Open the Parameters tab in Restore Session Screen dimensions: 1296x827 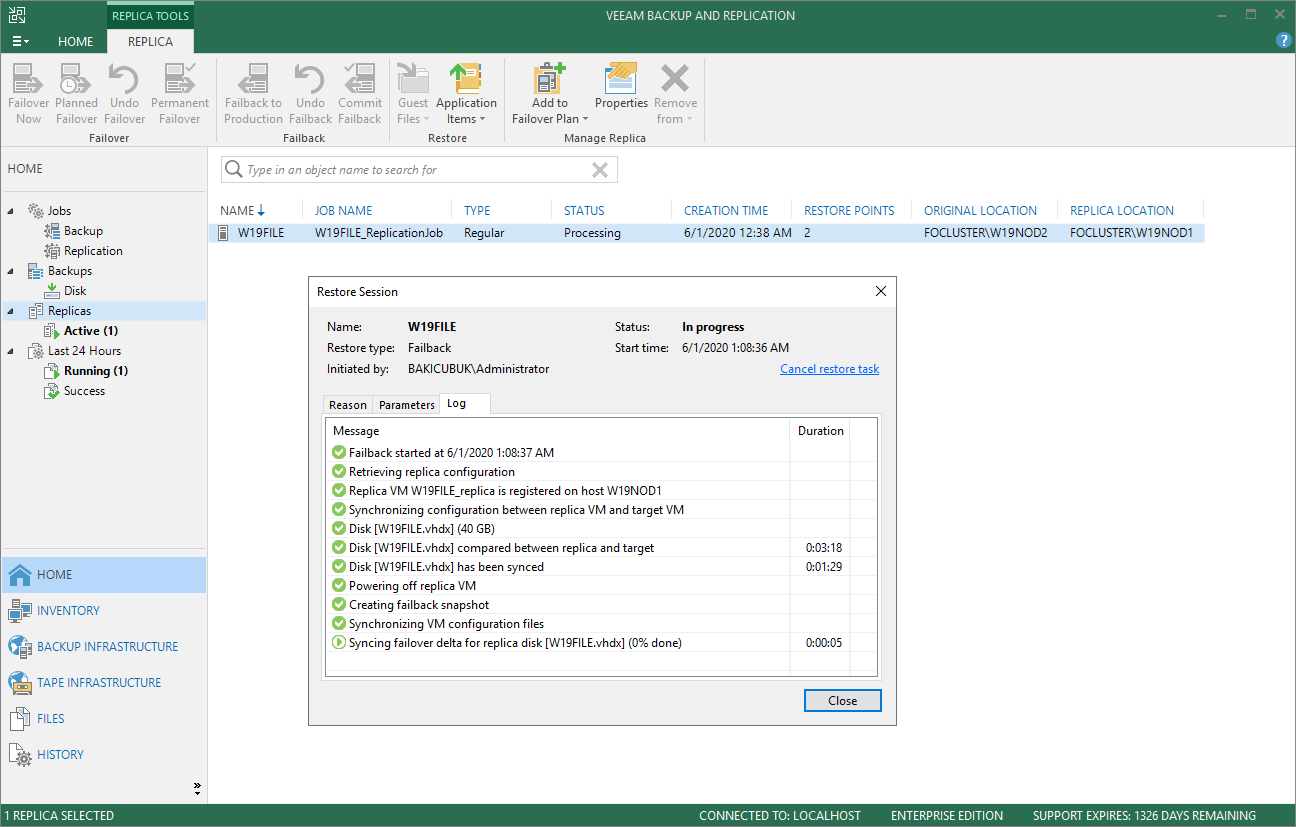point(407,405)
